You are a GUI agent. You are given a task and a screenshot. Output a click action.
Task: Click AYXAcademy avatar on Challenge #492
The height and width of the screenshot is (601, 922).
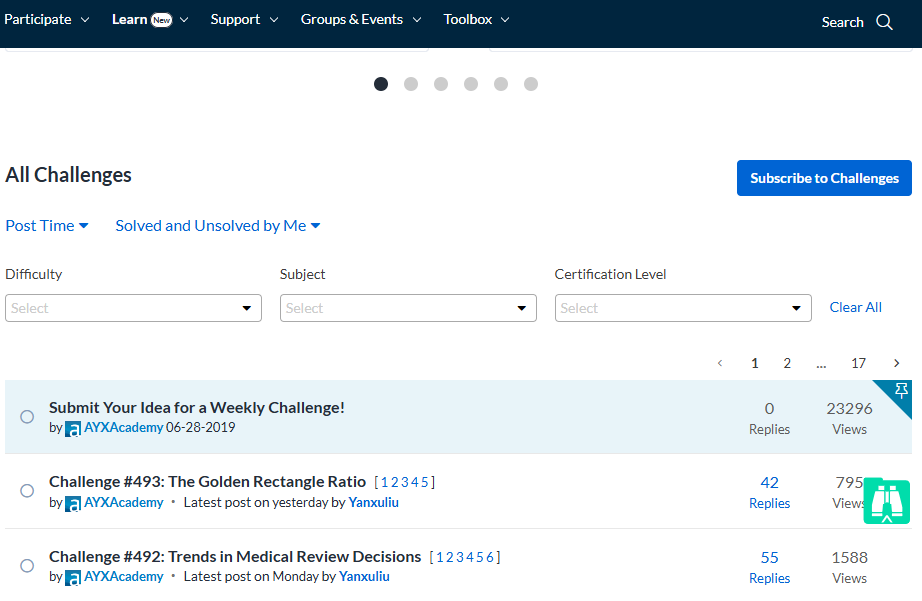pos(73,578)
